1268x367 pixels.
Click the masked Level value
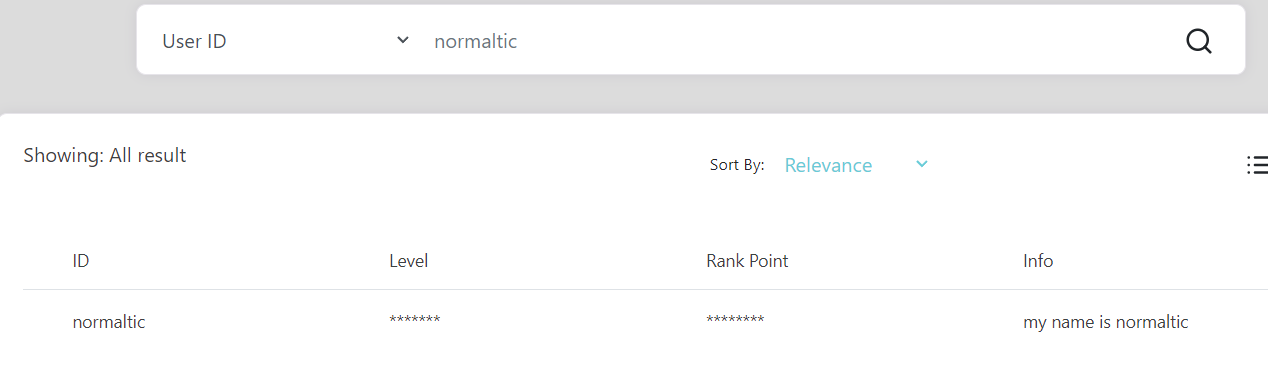click(x=415, y=320)
